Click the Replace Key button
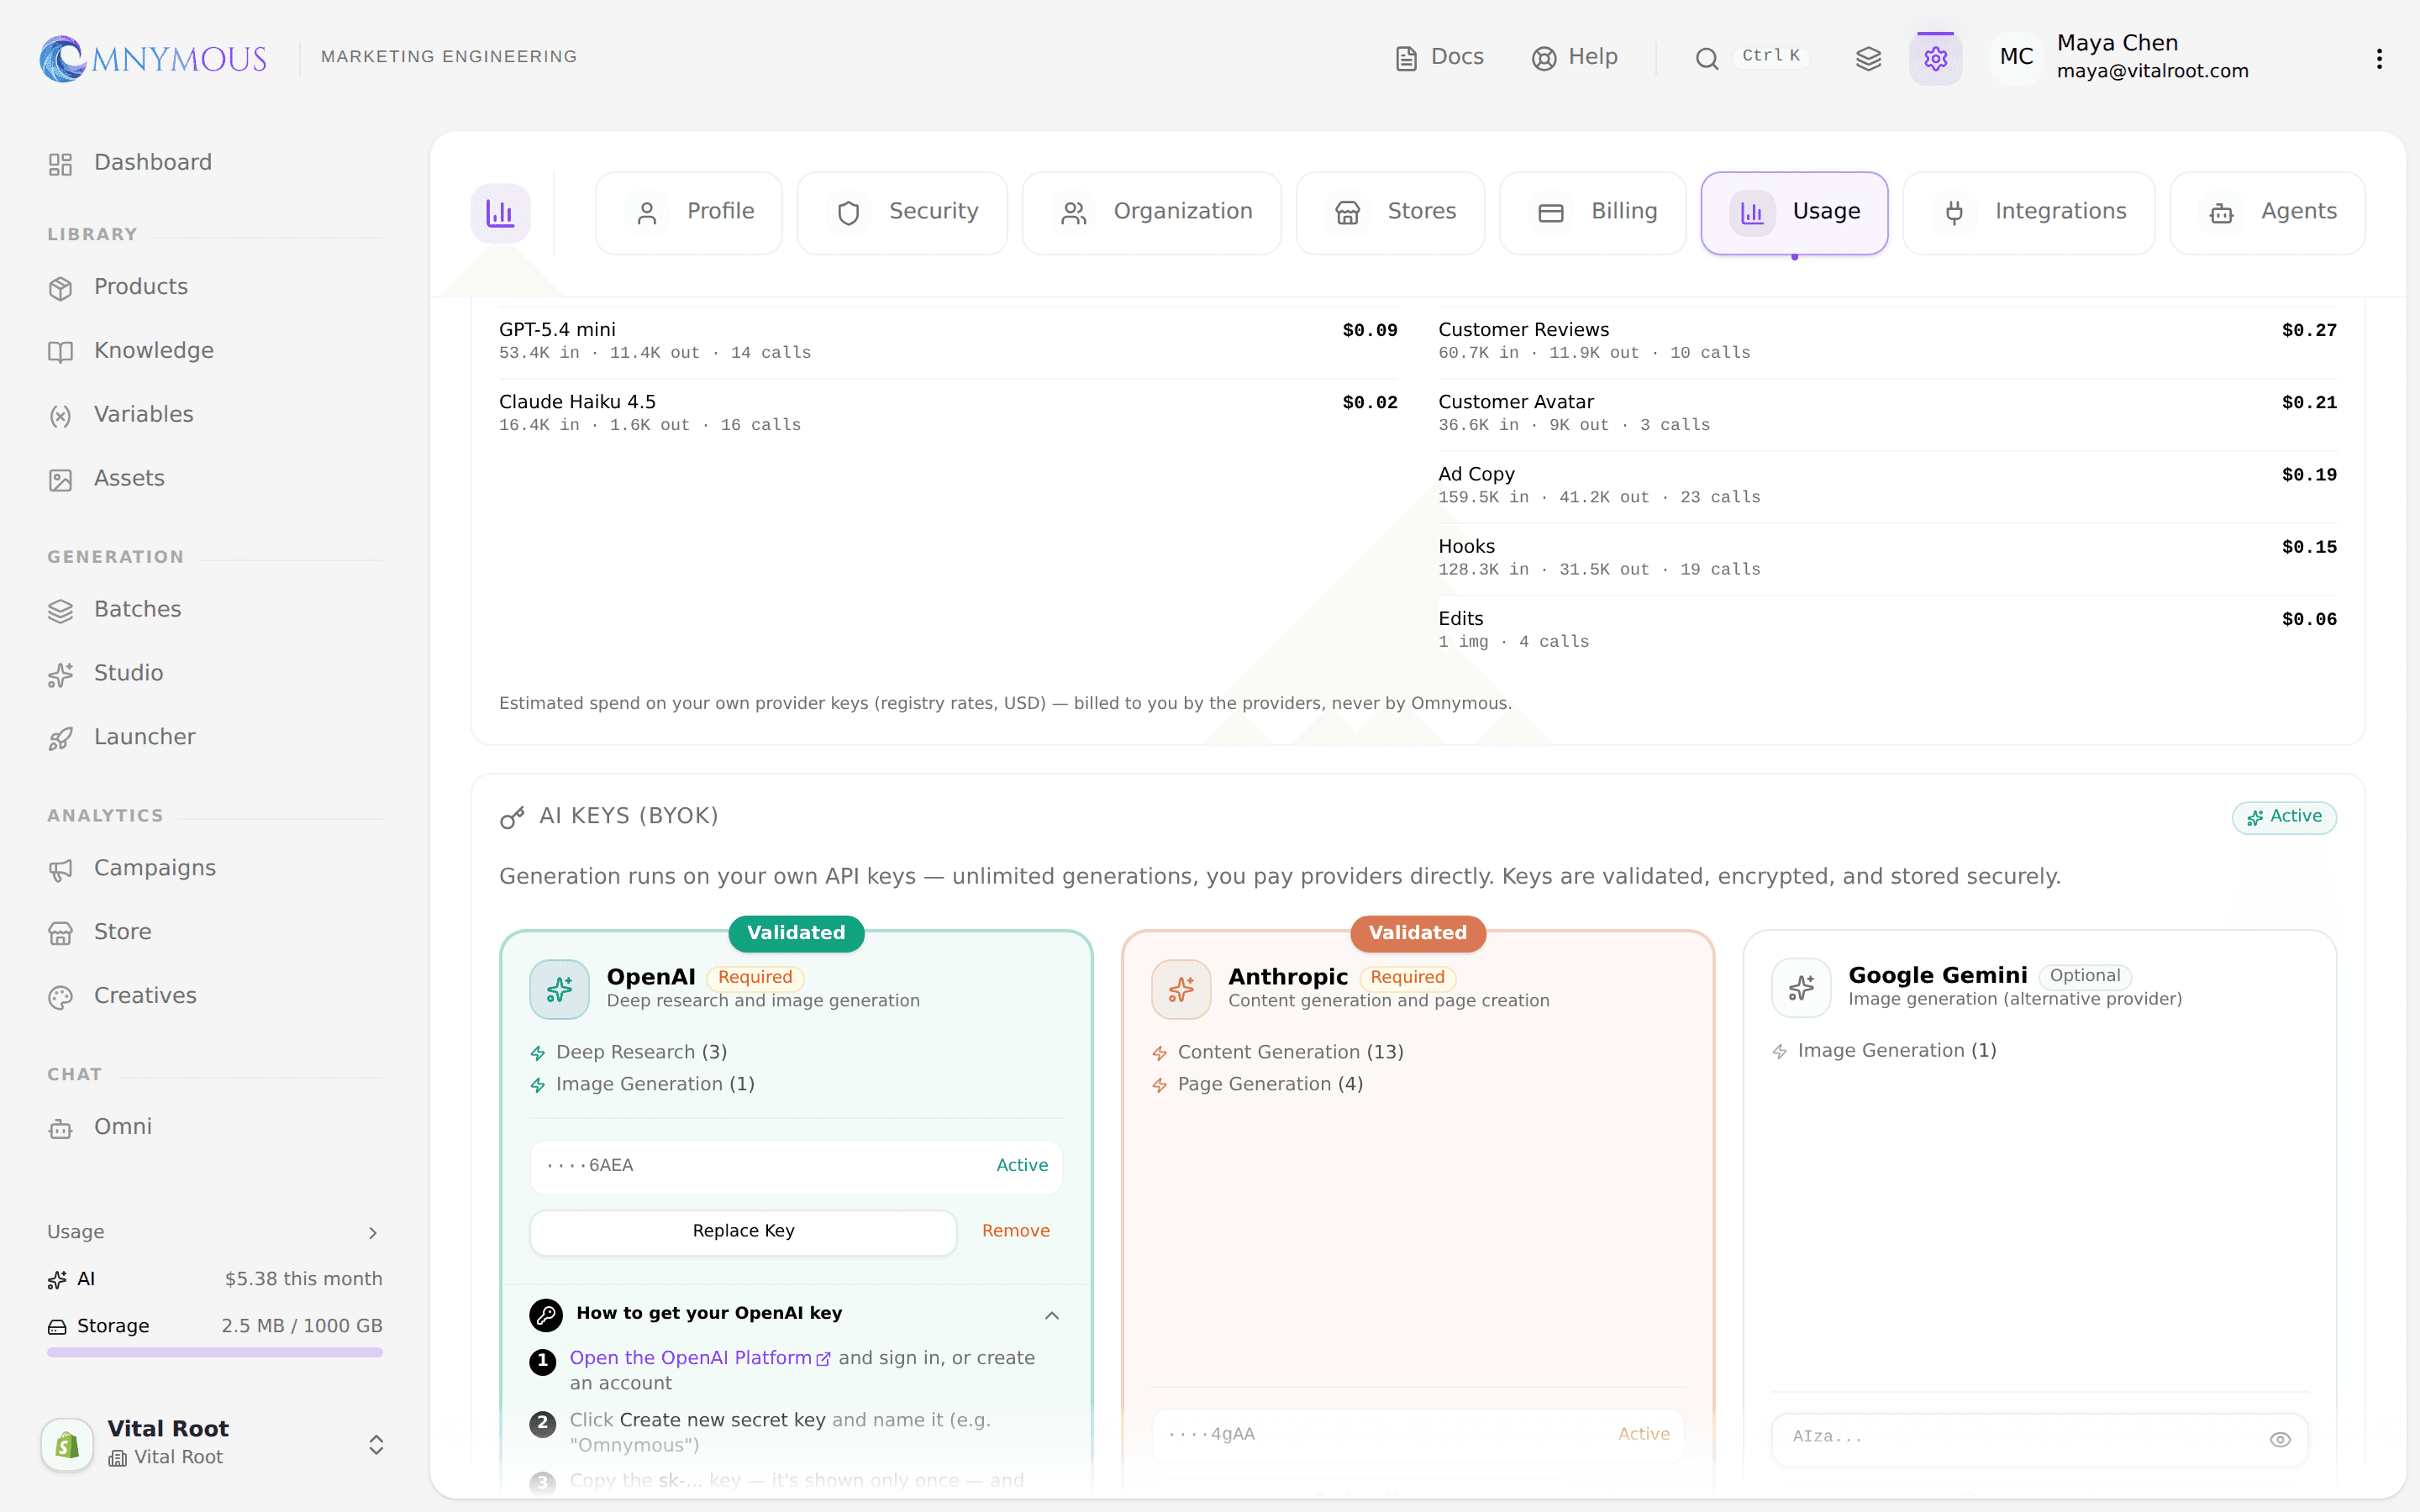Viewport: 2420px width, 1512px height. point(743,1232)
